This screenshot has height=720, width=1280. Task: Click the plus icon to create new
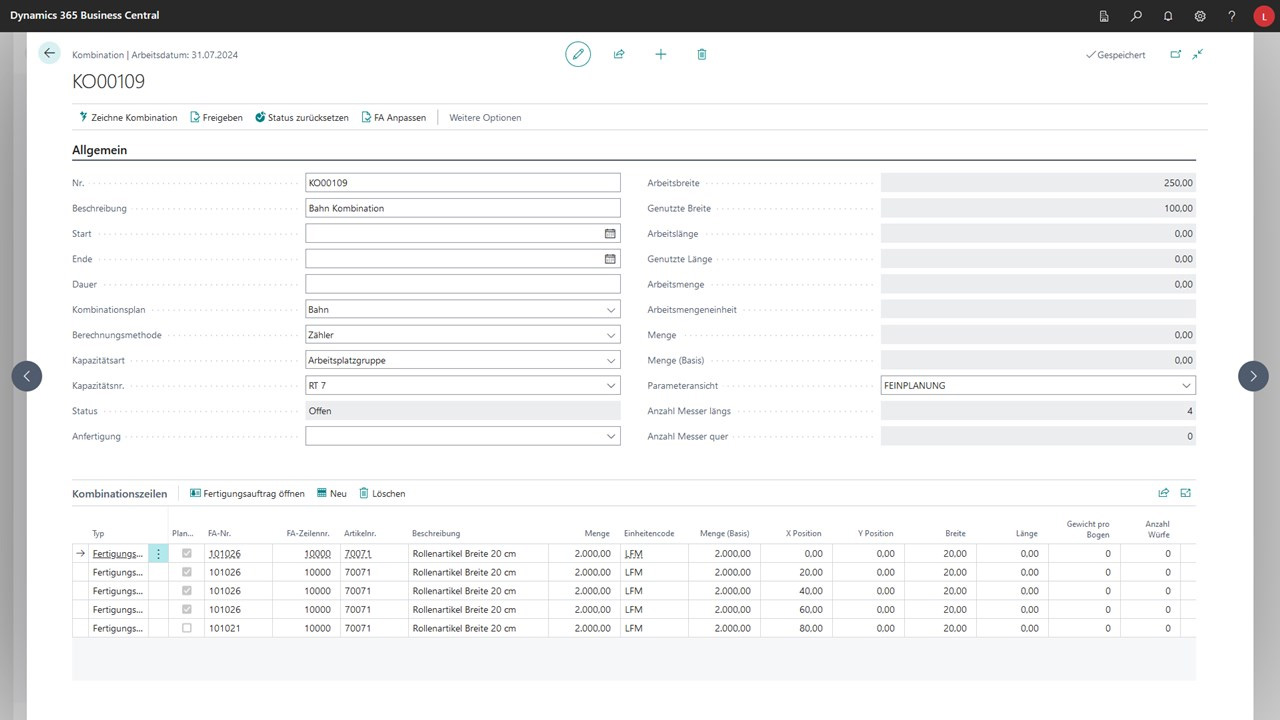click(661, 54)
